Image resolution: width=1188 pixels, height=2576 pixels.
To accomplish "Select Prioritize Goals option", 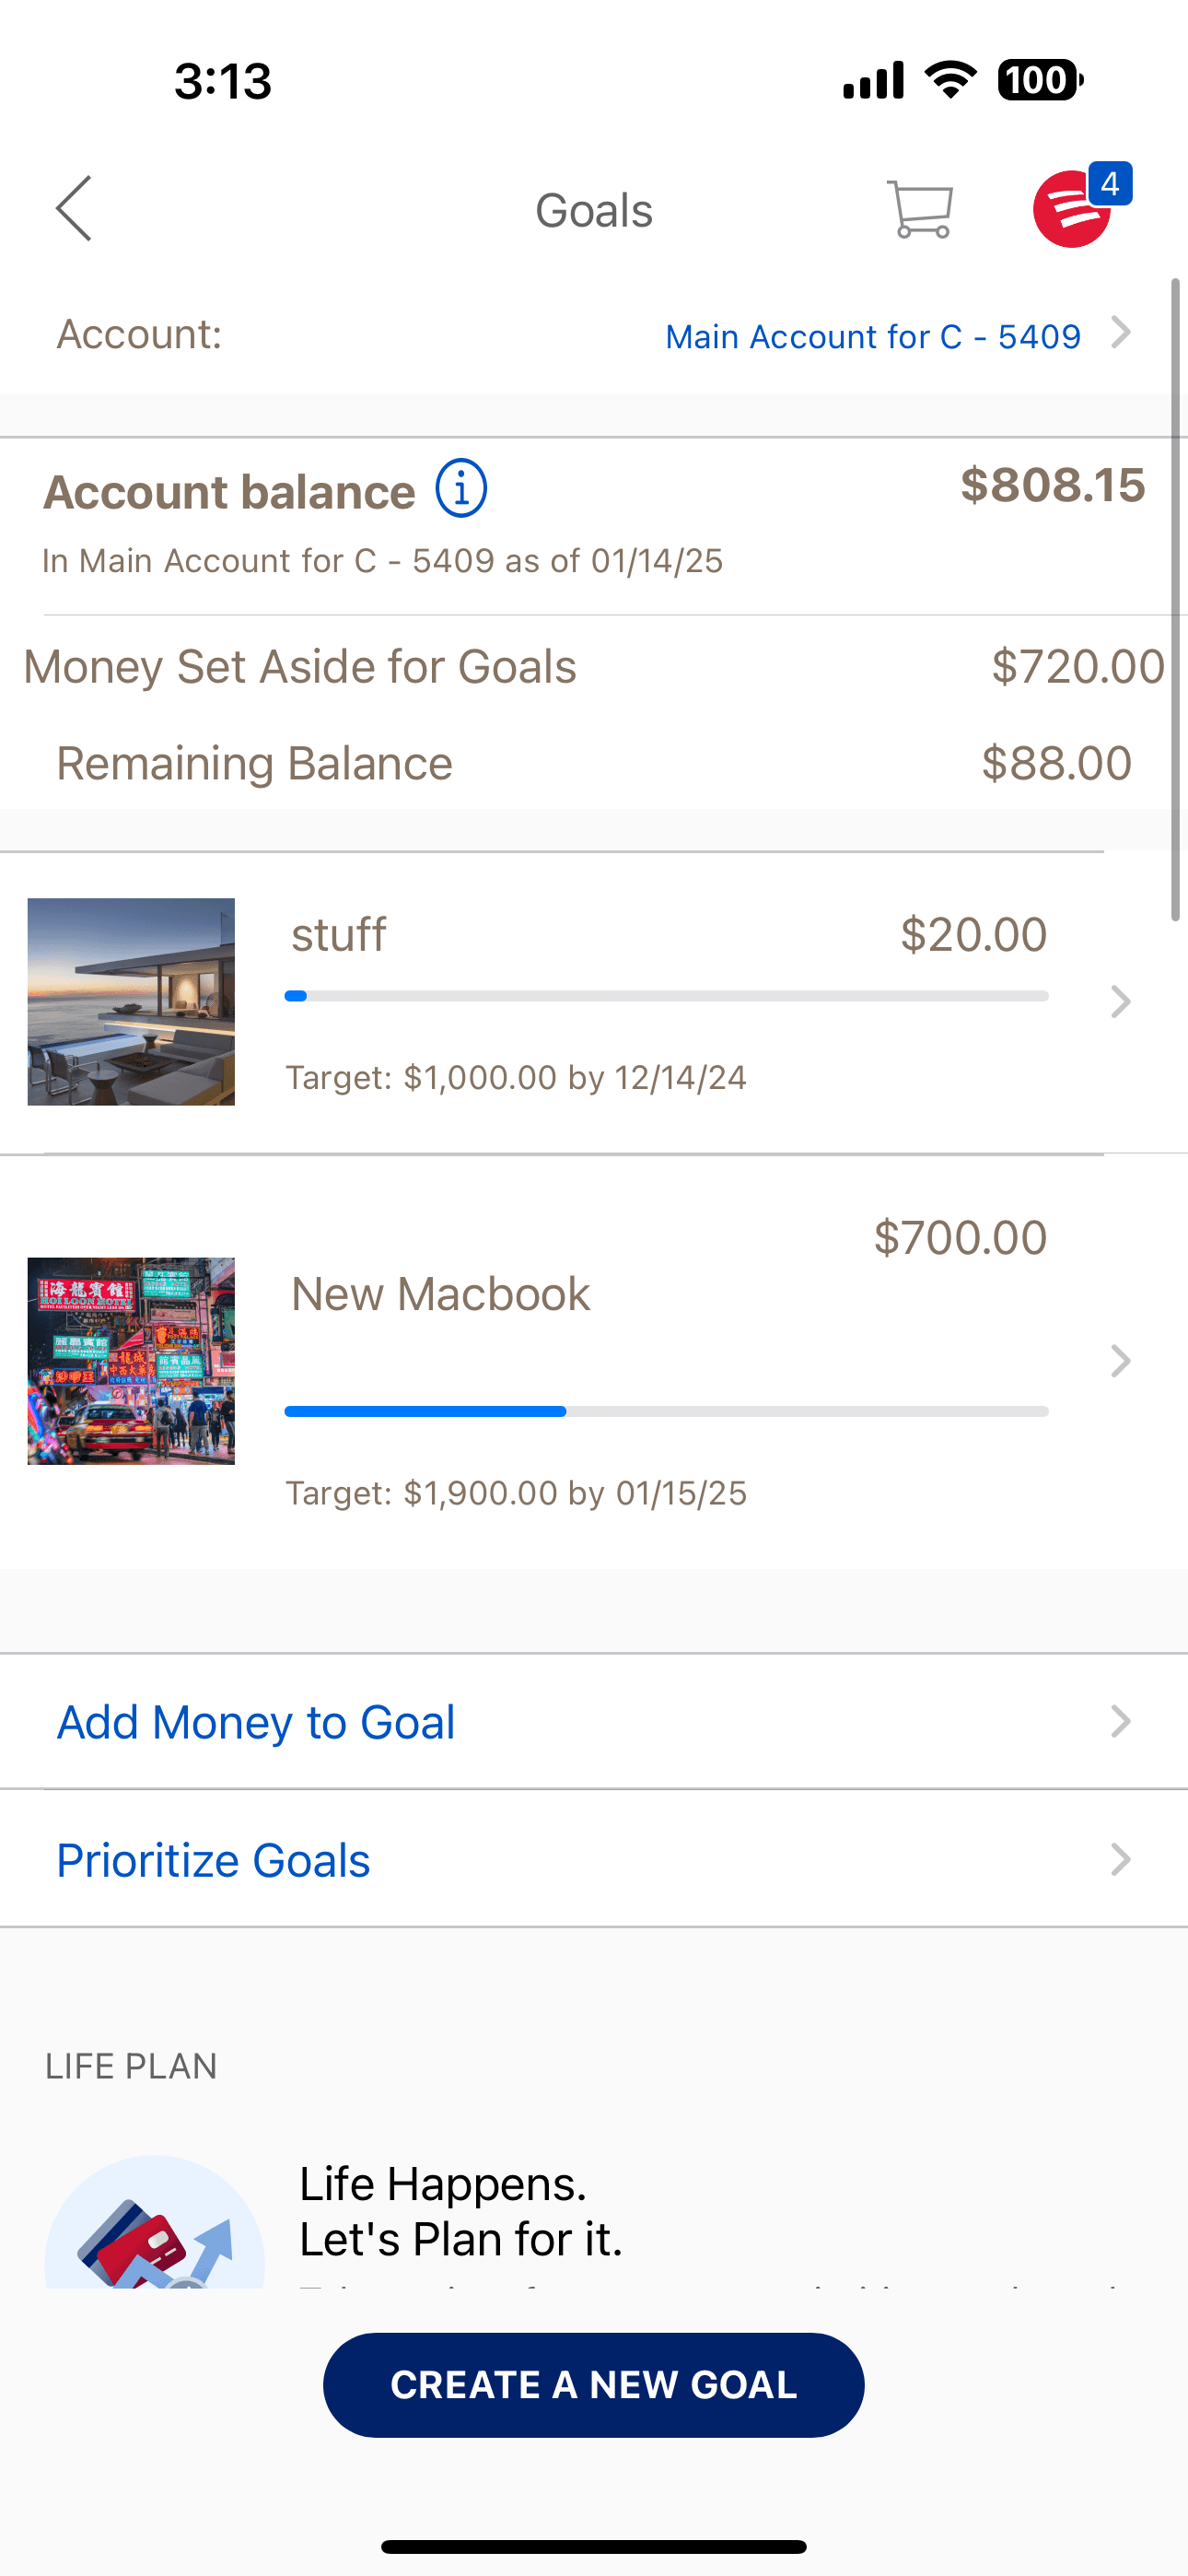I will (594, 1859).
